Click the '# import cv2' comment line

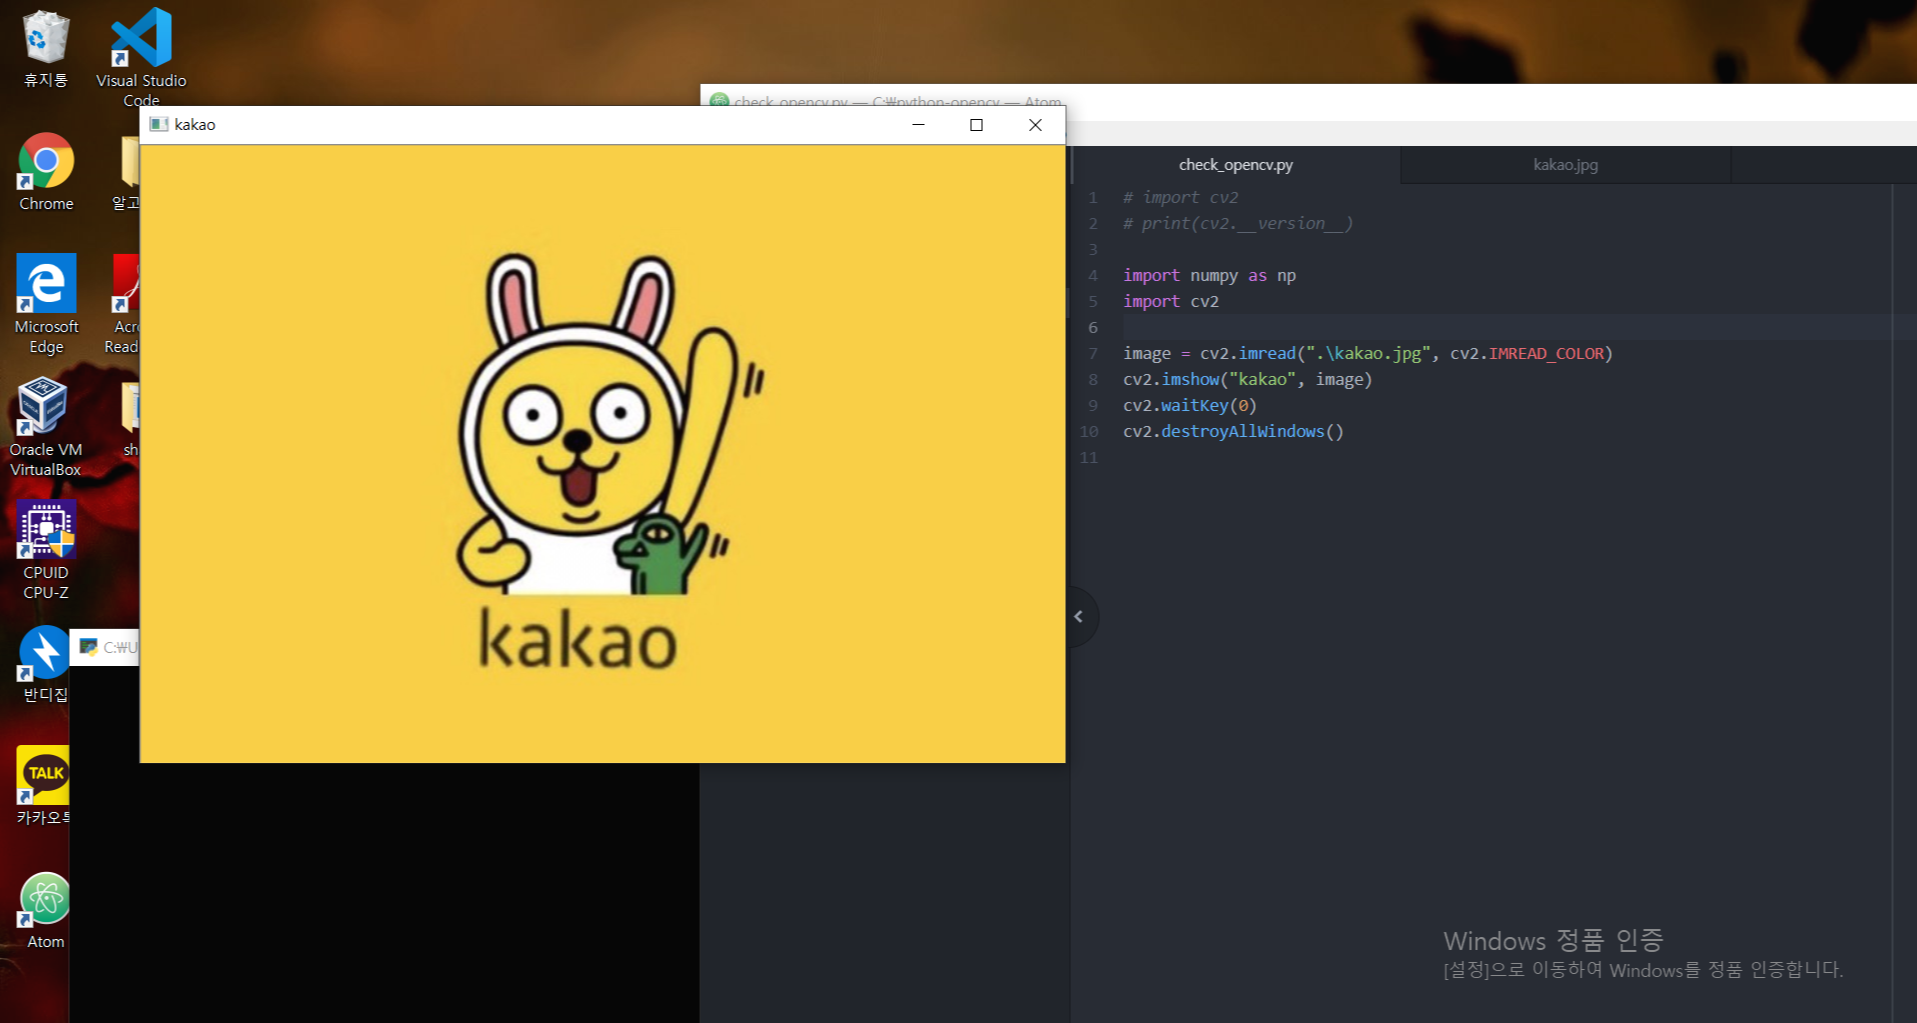tap(1180, 197)
